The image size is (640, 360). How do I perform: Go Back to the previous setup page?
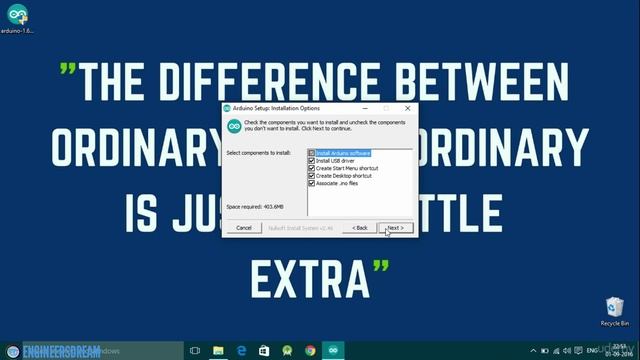pyautogui.click(x=360, y=228)
